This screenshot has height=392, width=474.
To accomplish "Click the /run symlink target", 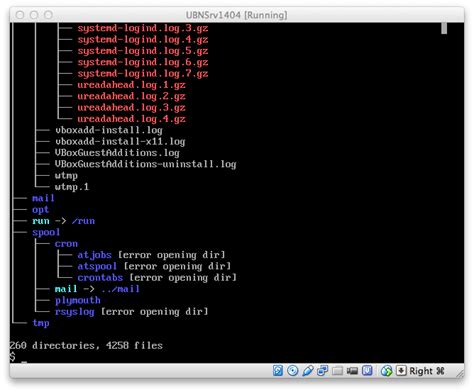I will [83, 221].
